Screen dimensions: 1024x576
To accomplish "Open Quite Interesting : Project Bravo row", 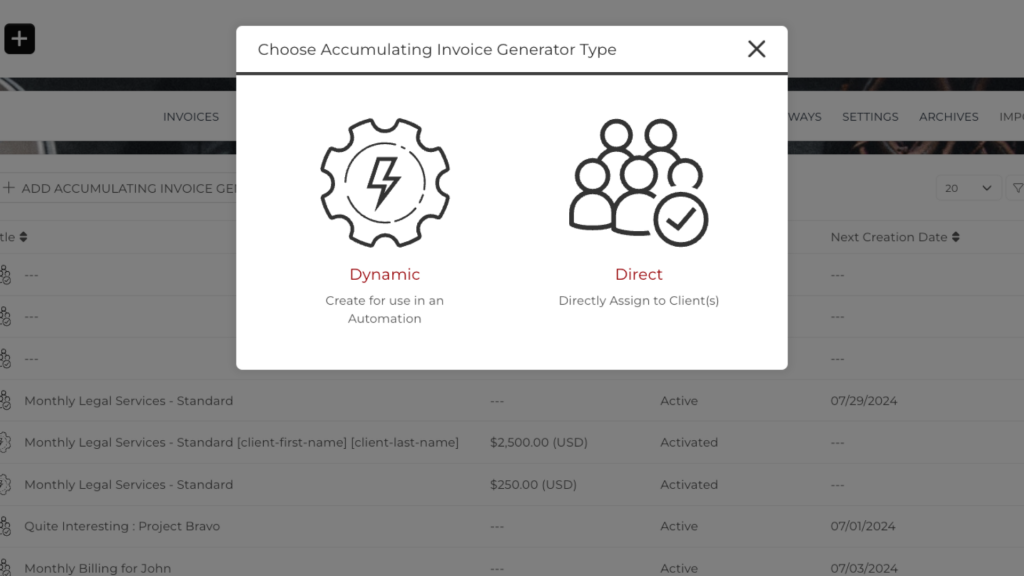I will 122,526.
